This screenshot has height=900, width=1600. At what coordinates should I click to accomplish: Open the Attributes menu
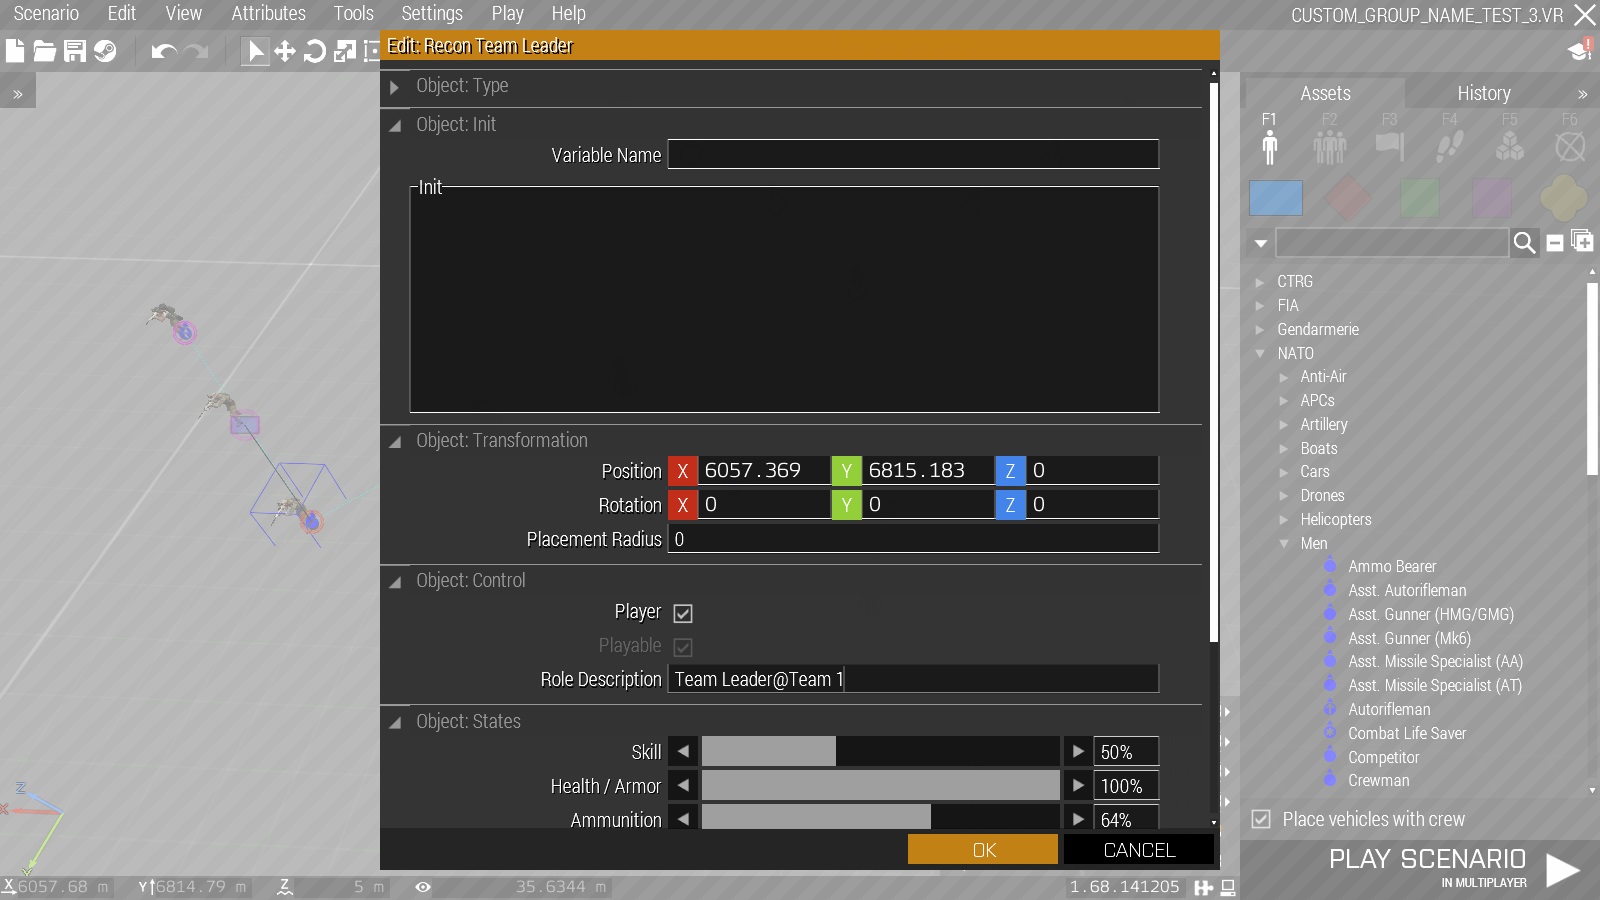coord(268,14)
